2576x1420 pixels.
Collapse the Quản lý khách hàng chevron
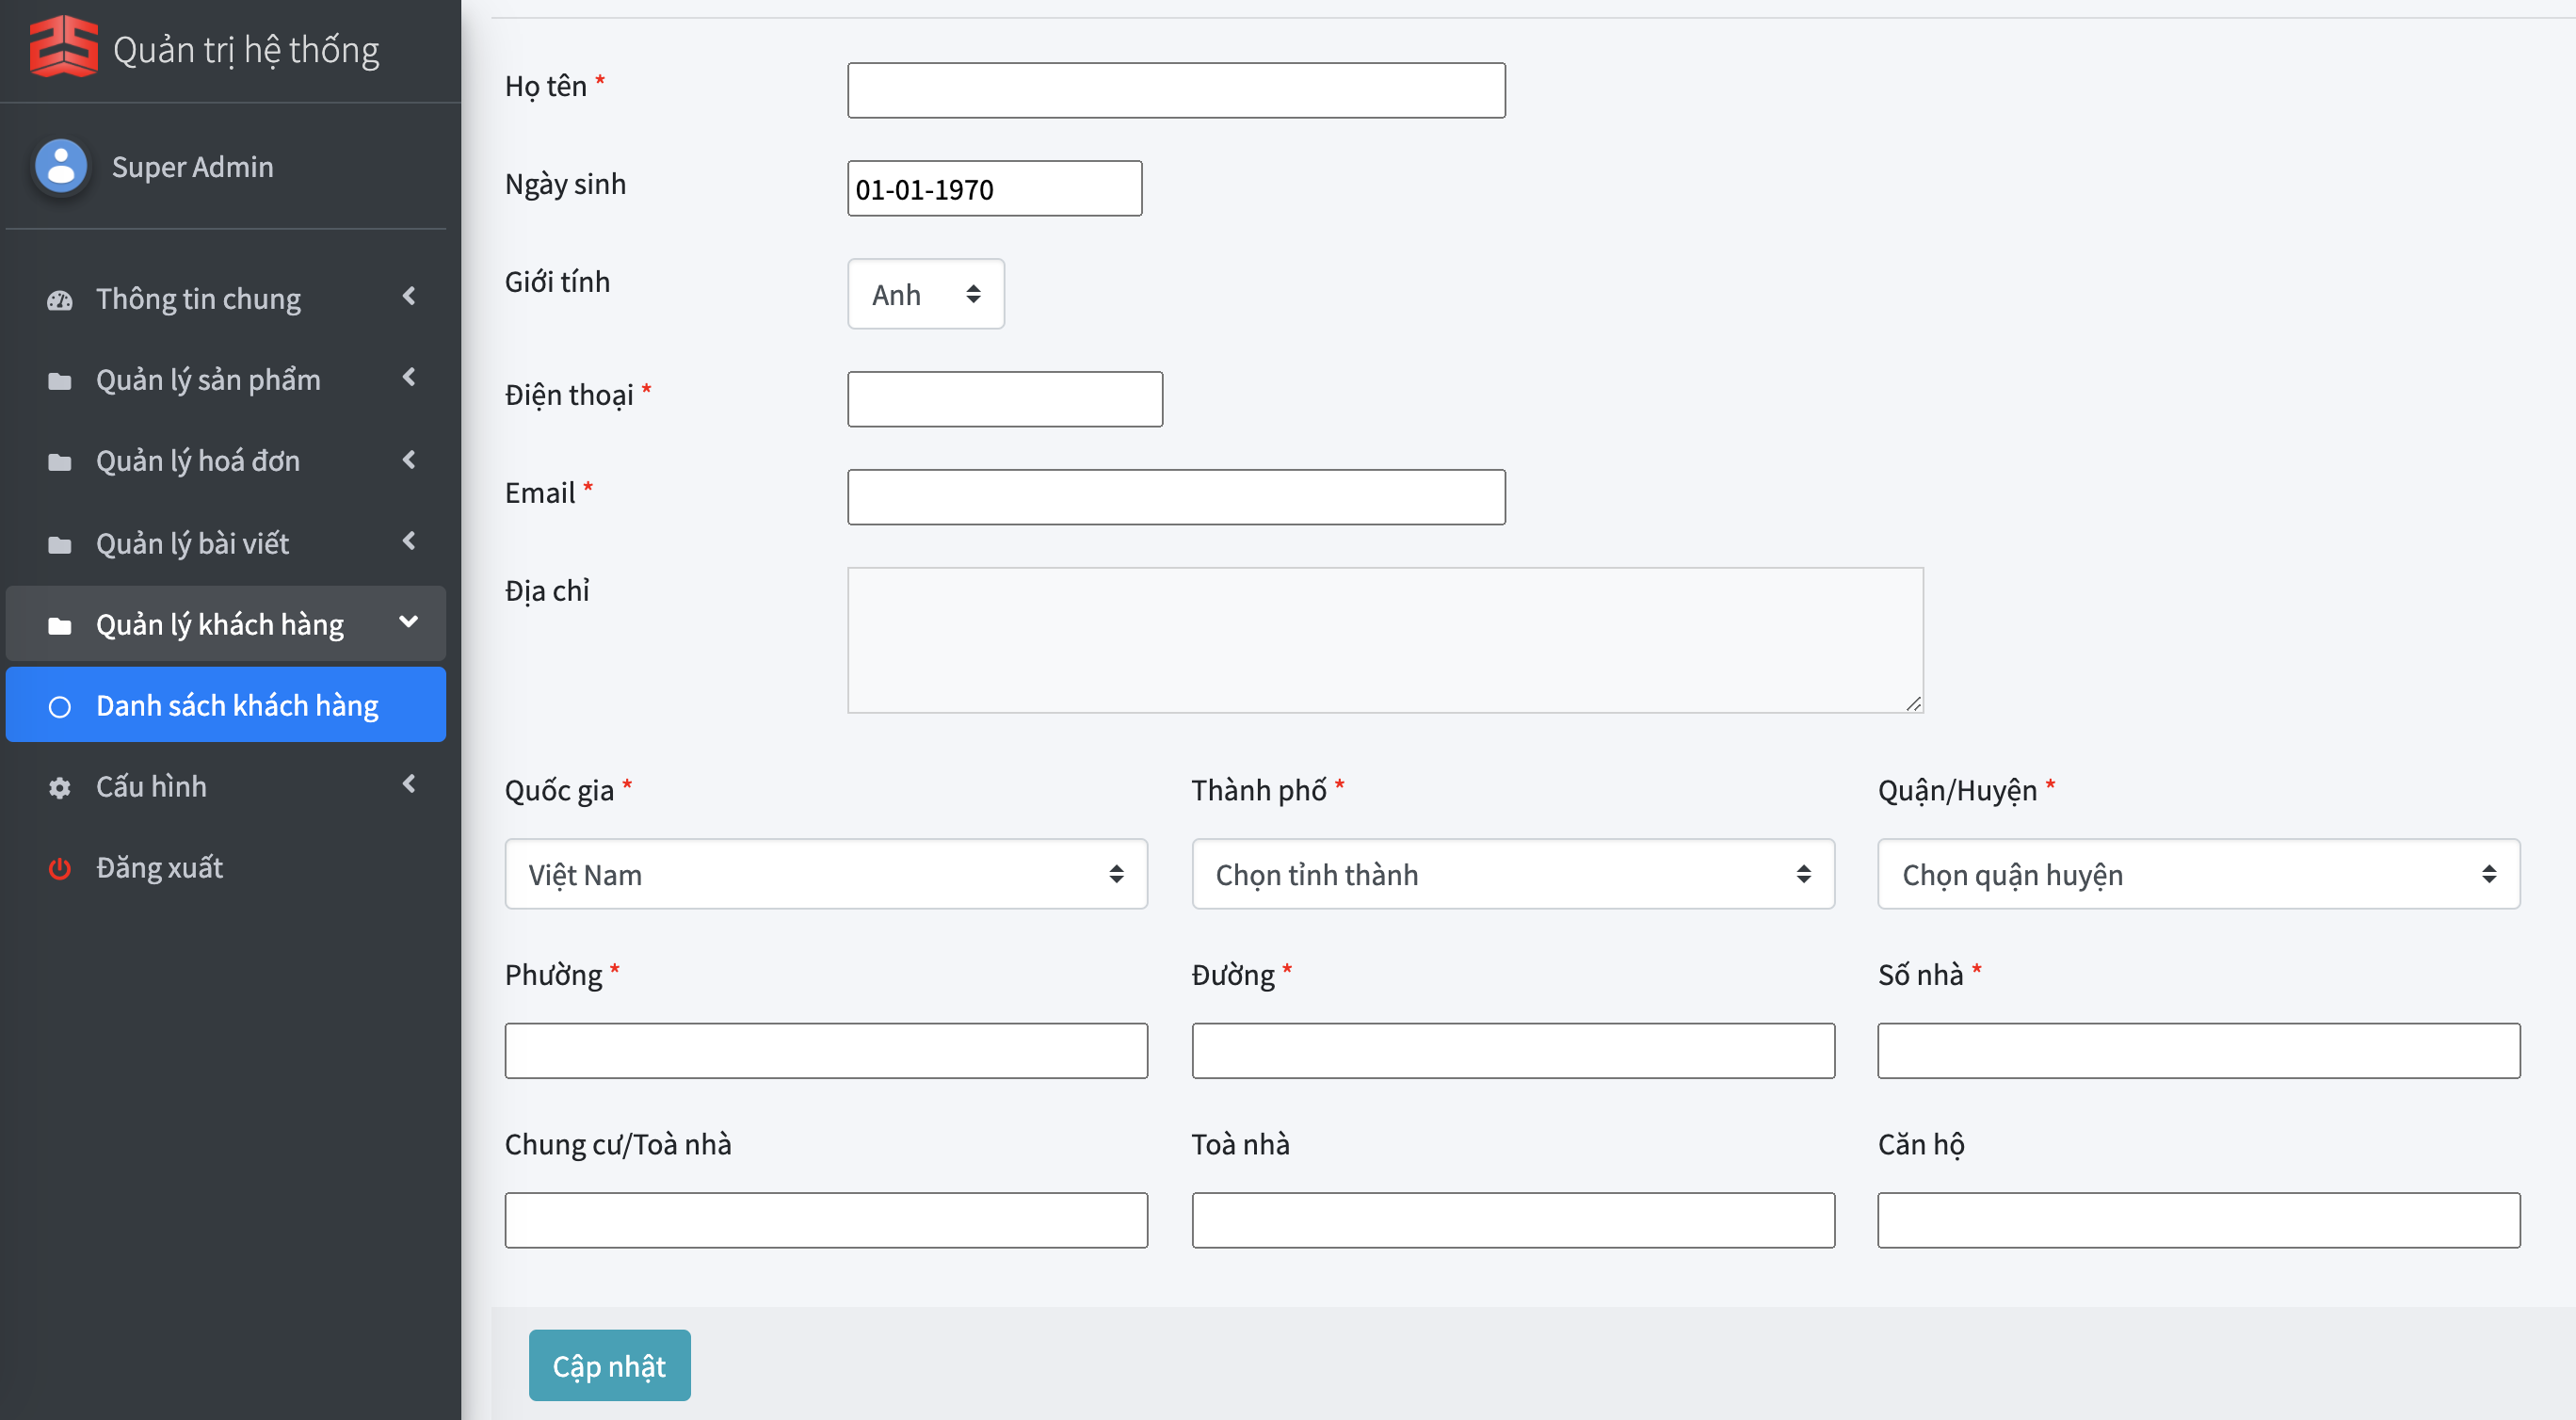click(409, 622)
